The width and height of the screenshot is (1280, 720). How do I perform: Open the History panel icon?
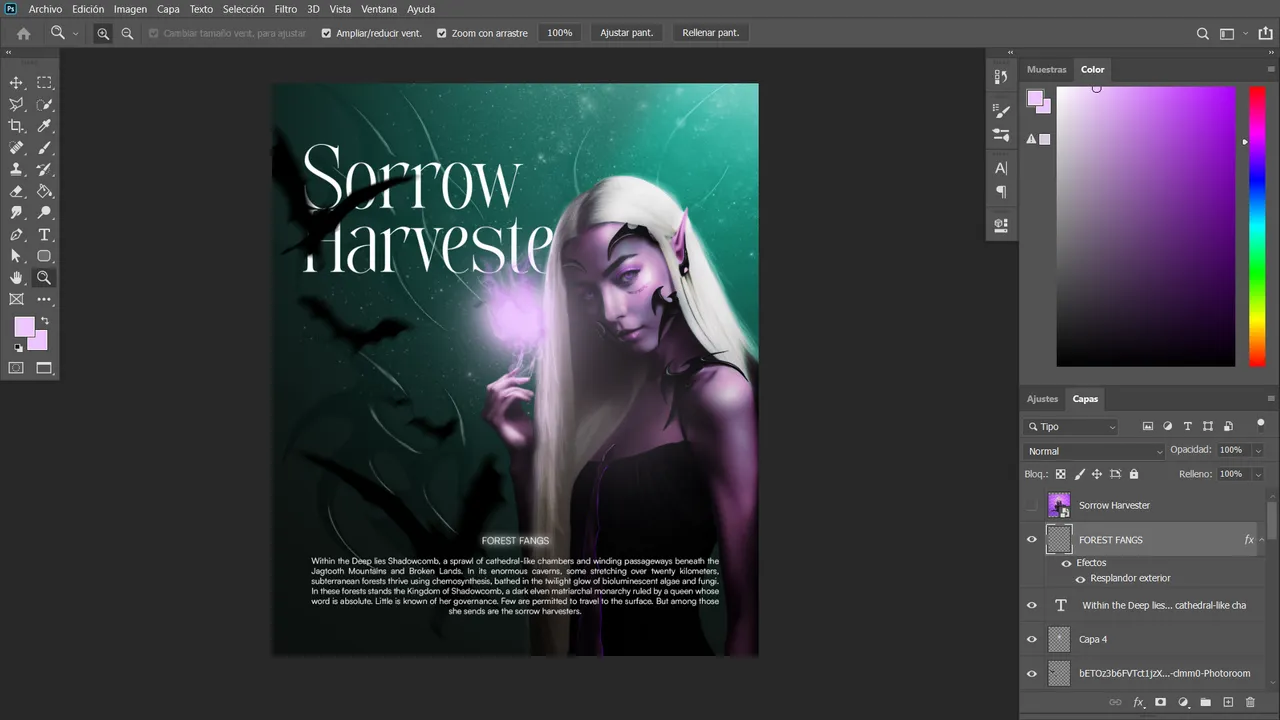tap(1001, 76)
